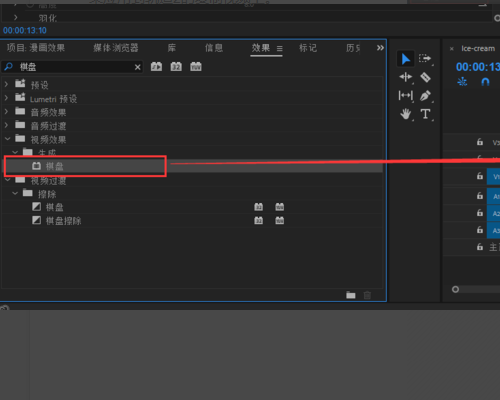This screenshot has width=500, height=400.
Task: Select the Ripple Edit tool
Action: pos(406,77)
